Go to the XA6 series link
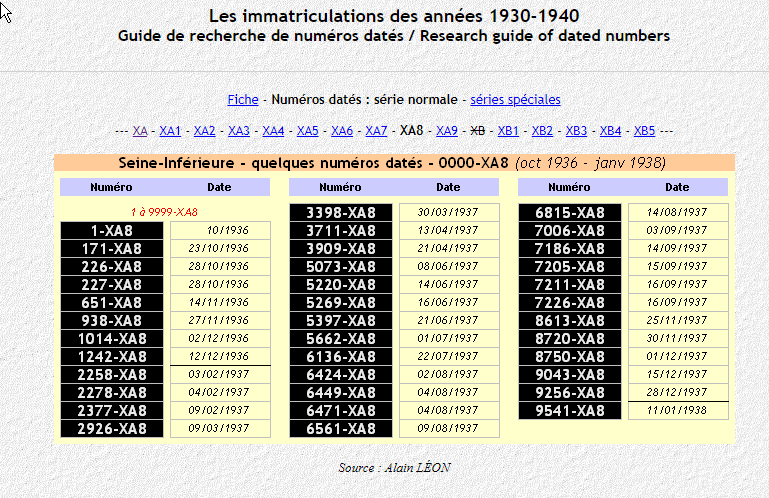The image size is (769, 498). tap(342, 131)
